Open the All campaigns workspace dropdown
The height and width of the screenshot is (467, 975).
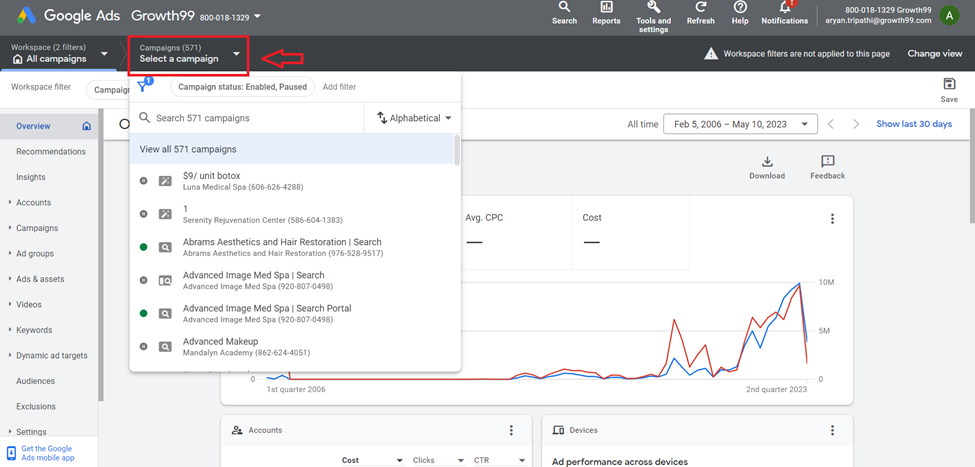104,54
